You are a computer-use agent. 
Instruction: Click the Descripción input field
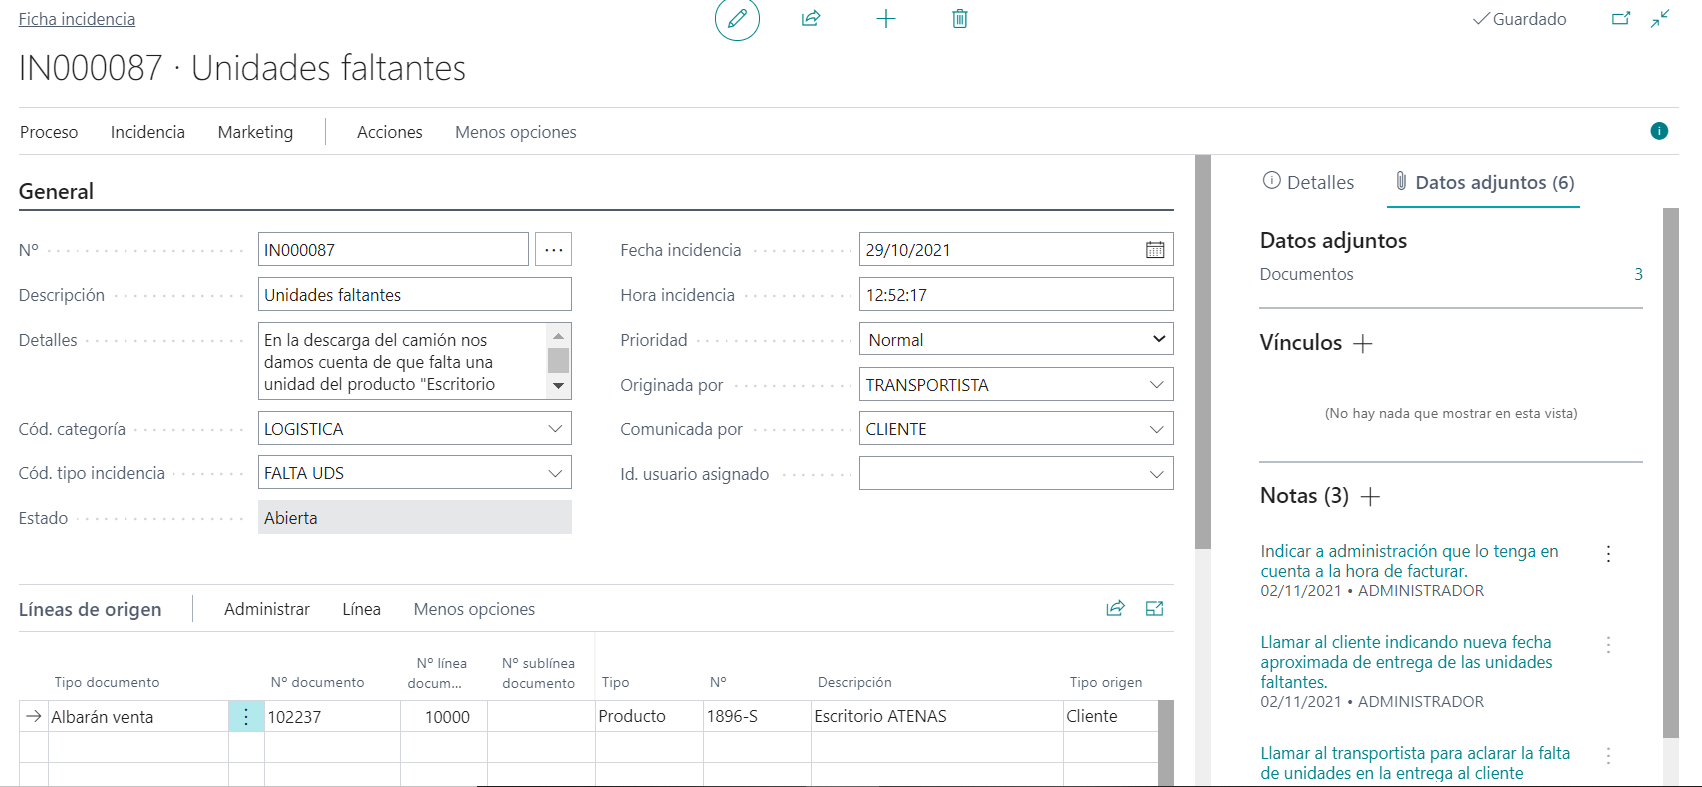pos(414,295)
